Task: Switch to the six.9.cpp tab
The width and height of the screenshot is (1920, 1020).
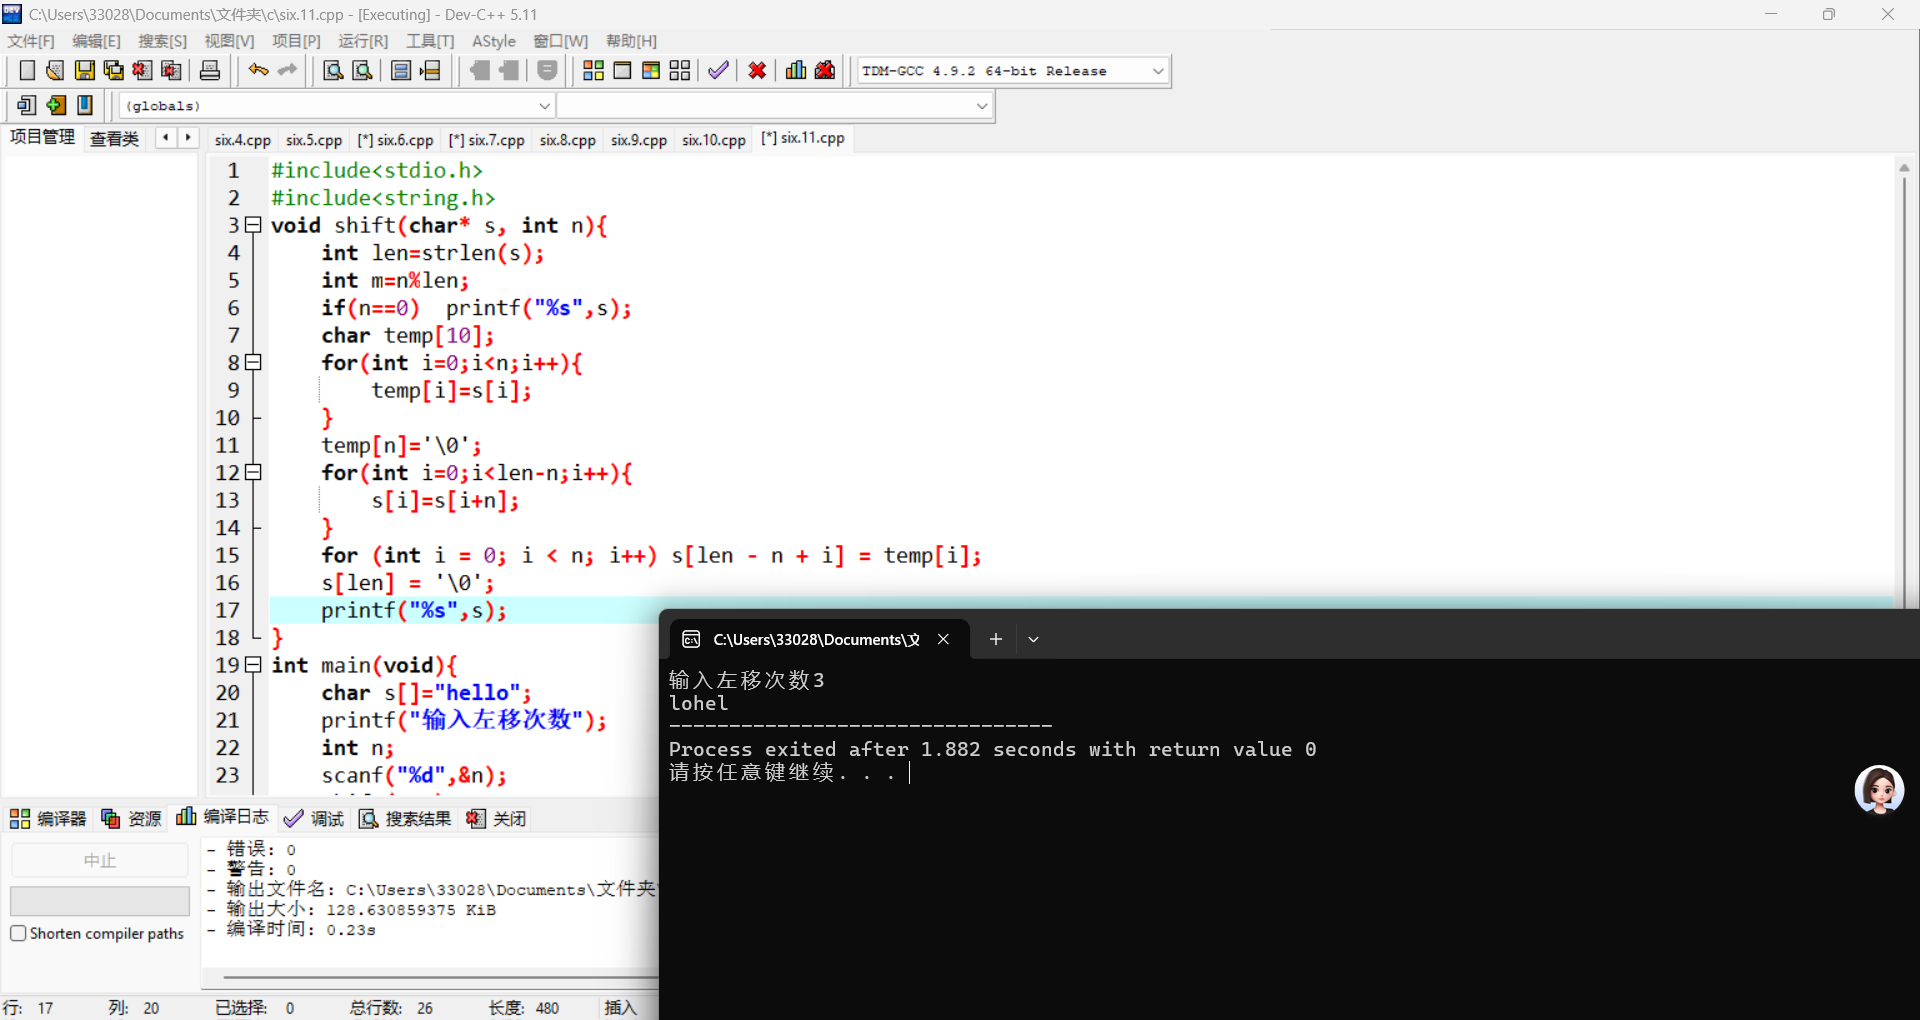Action: click(x=639, y=139)
